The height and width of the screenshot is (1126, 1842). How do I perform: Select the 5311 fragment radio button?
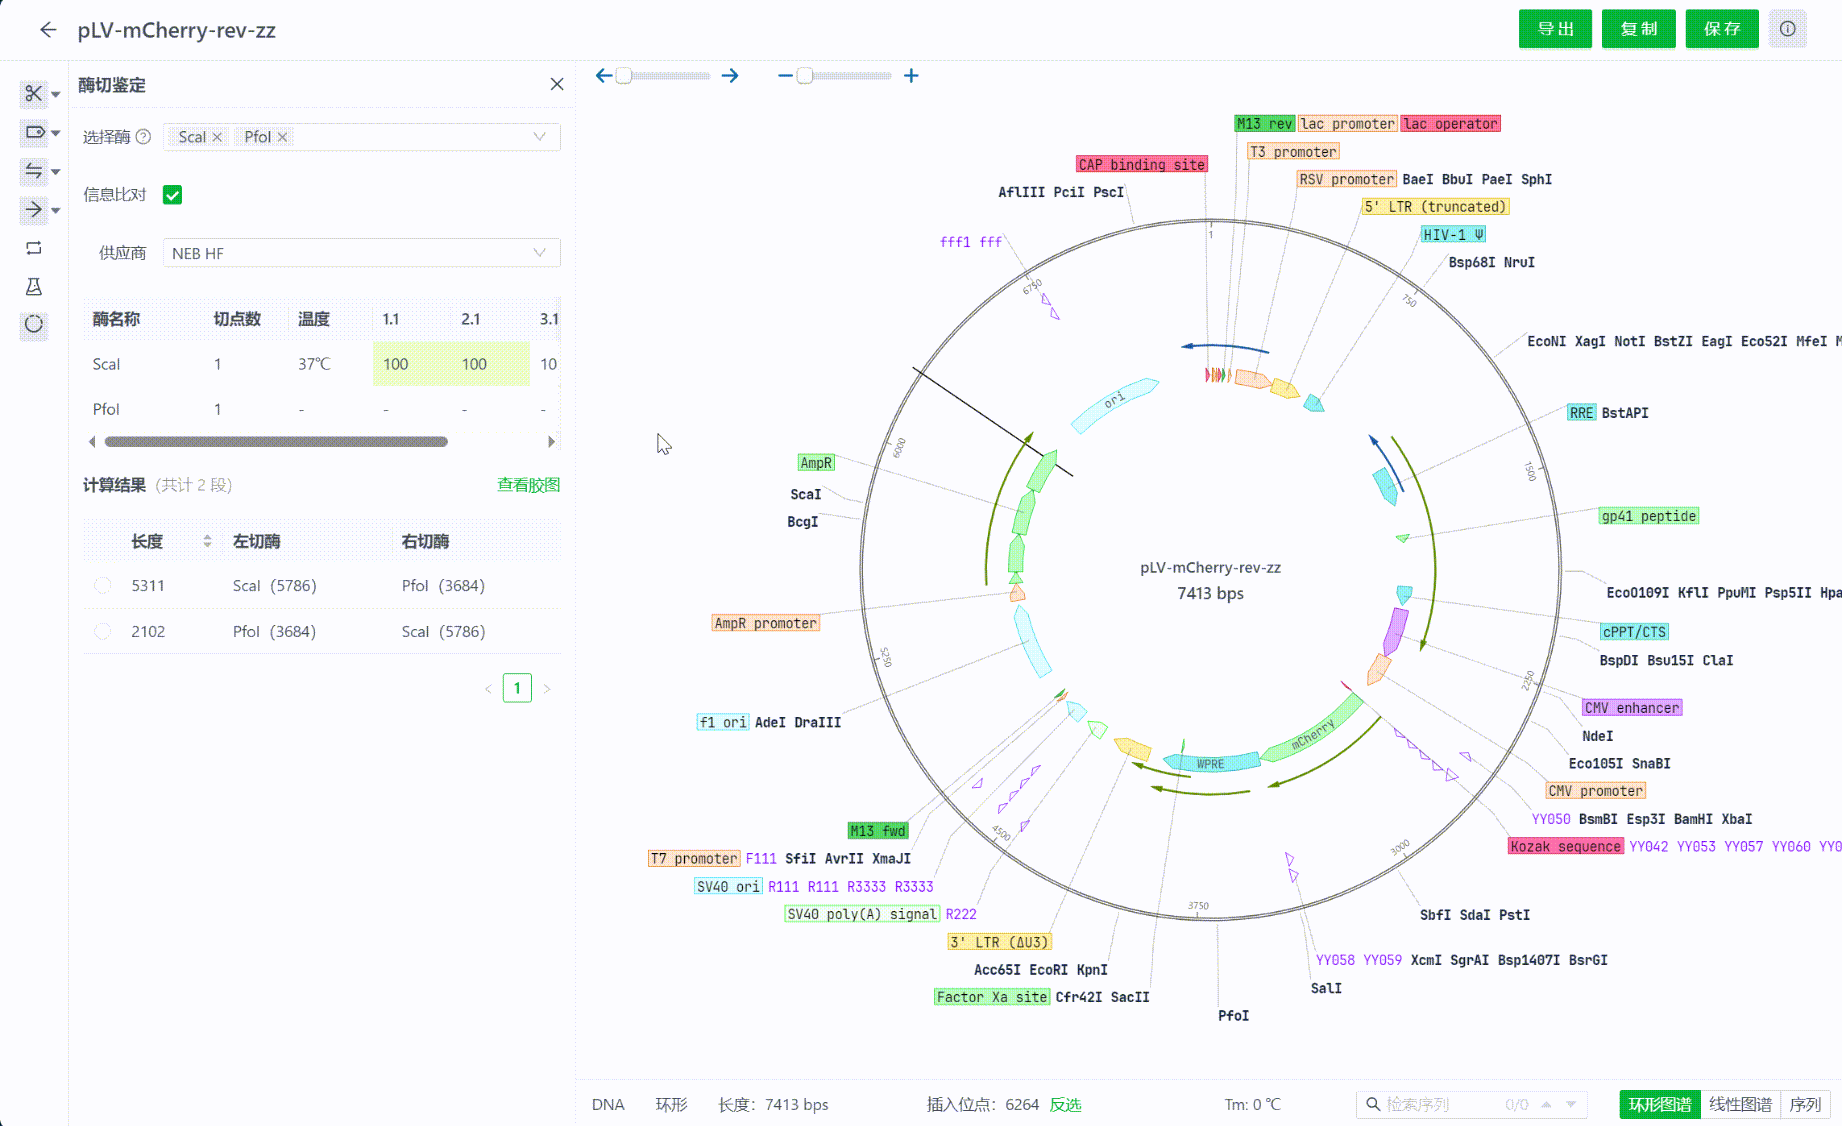pos(103,586)
